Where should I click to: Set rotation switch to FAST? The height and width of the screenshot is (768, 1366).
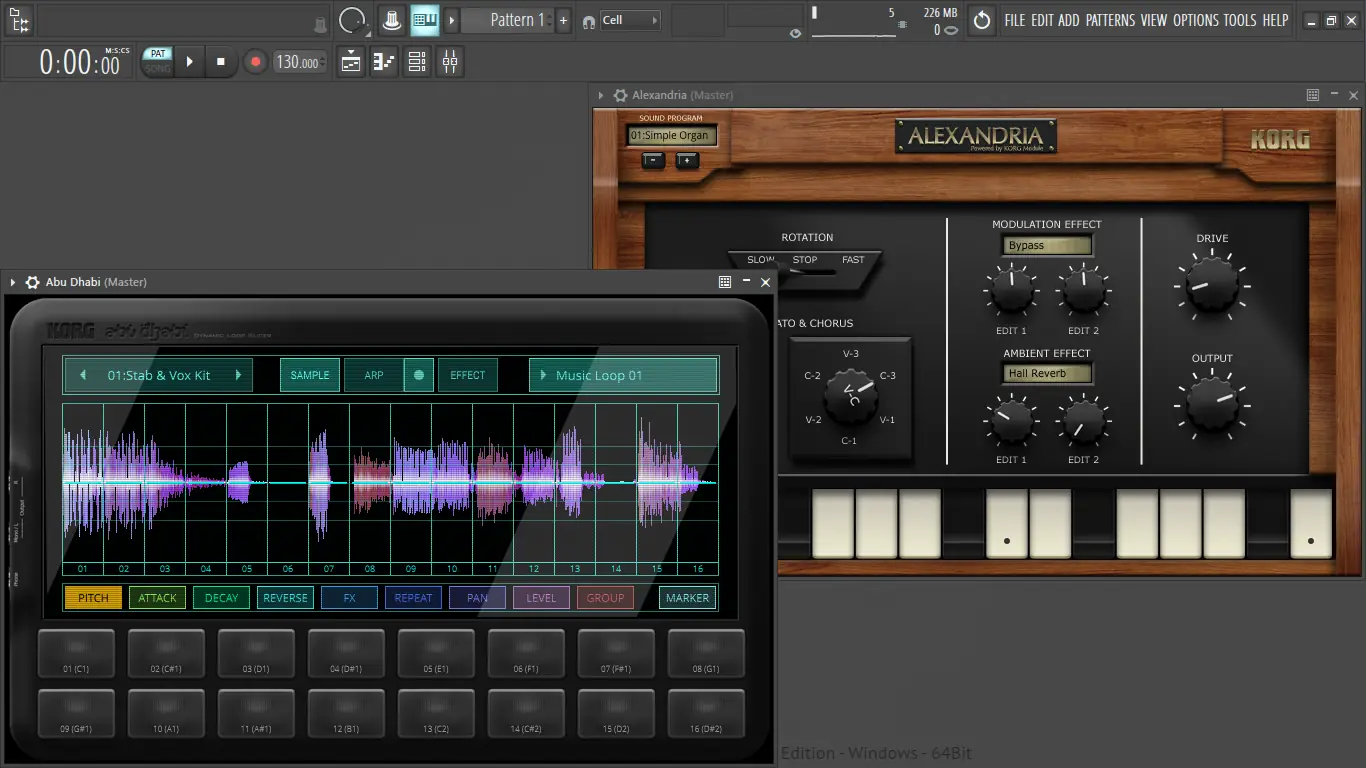[853, 260]
